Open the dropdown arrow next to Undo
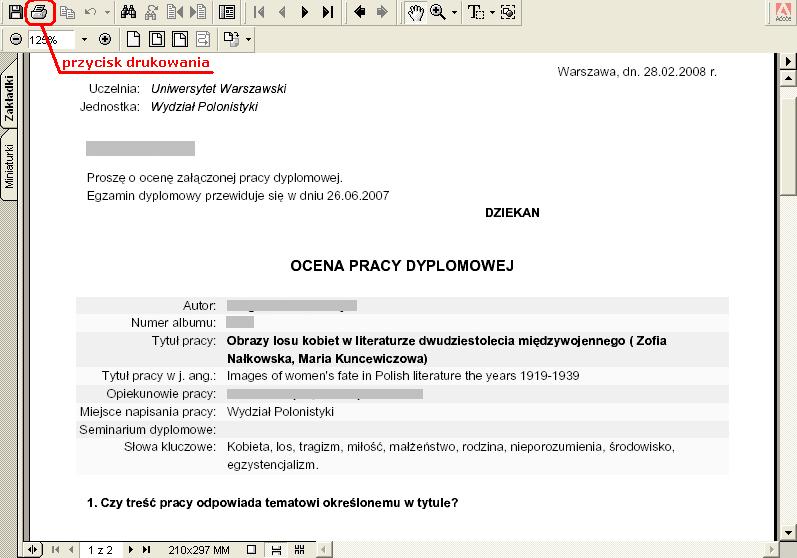The width and height of the screenshot is (797, 558). click(x=107, y=12)
